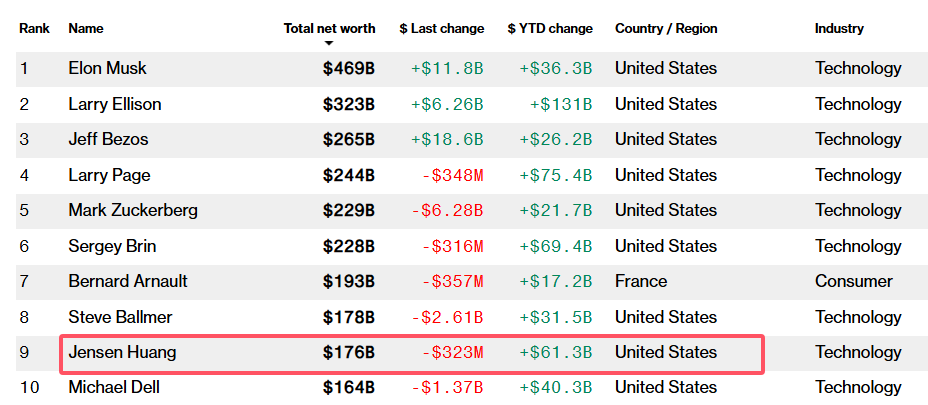This screenshot has width=928, height=405.
Task: Click the Consumer industry cell
Action: point(853,281)
